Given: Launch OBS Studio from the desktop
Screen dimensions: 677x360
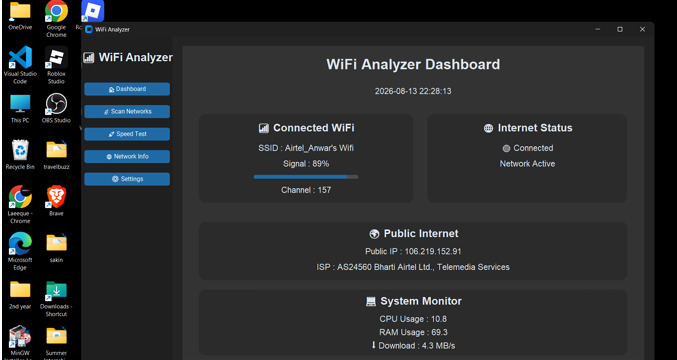Looking at the screenshot, I should (56, 104).
